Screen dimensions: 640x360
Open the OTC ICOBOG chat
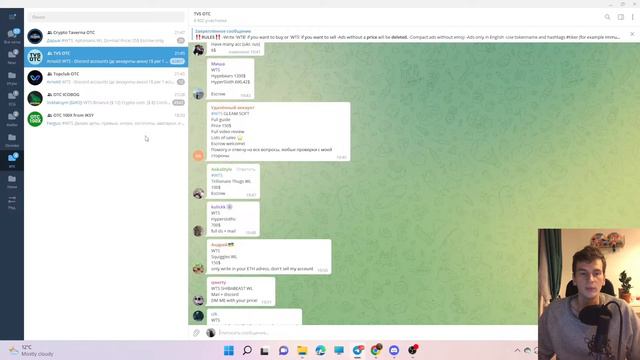click(106, 98)
